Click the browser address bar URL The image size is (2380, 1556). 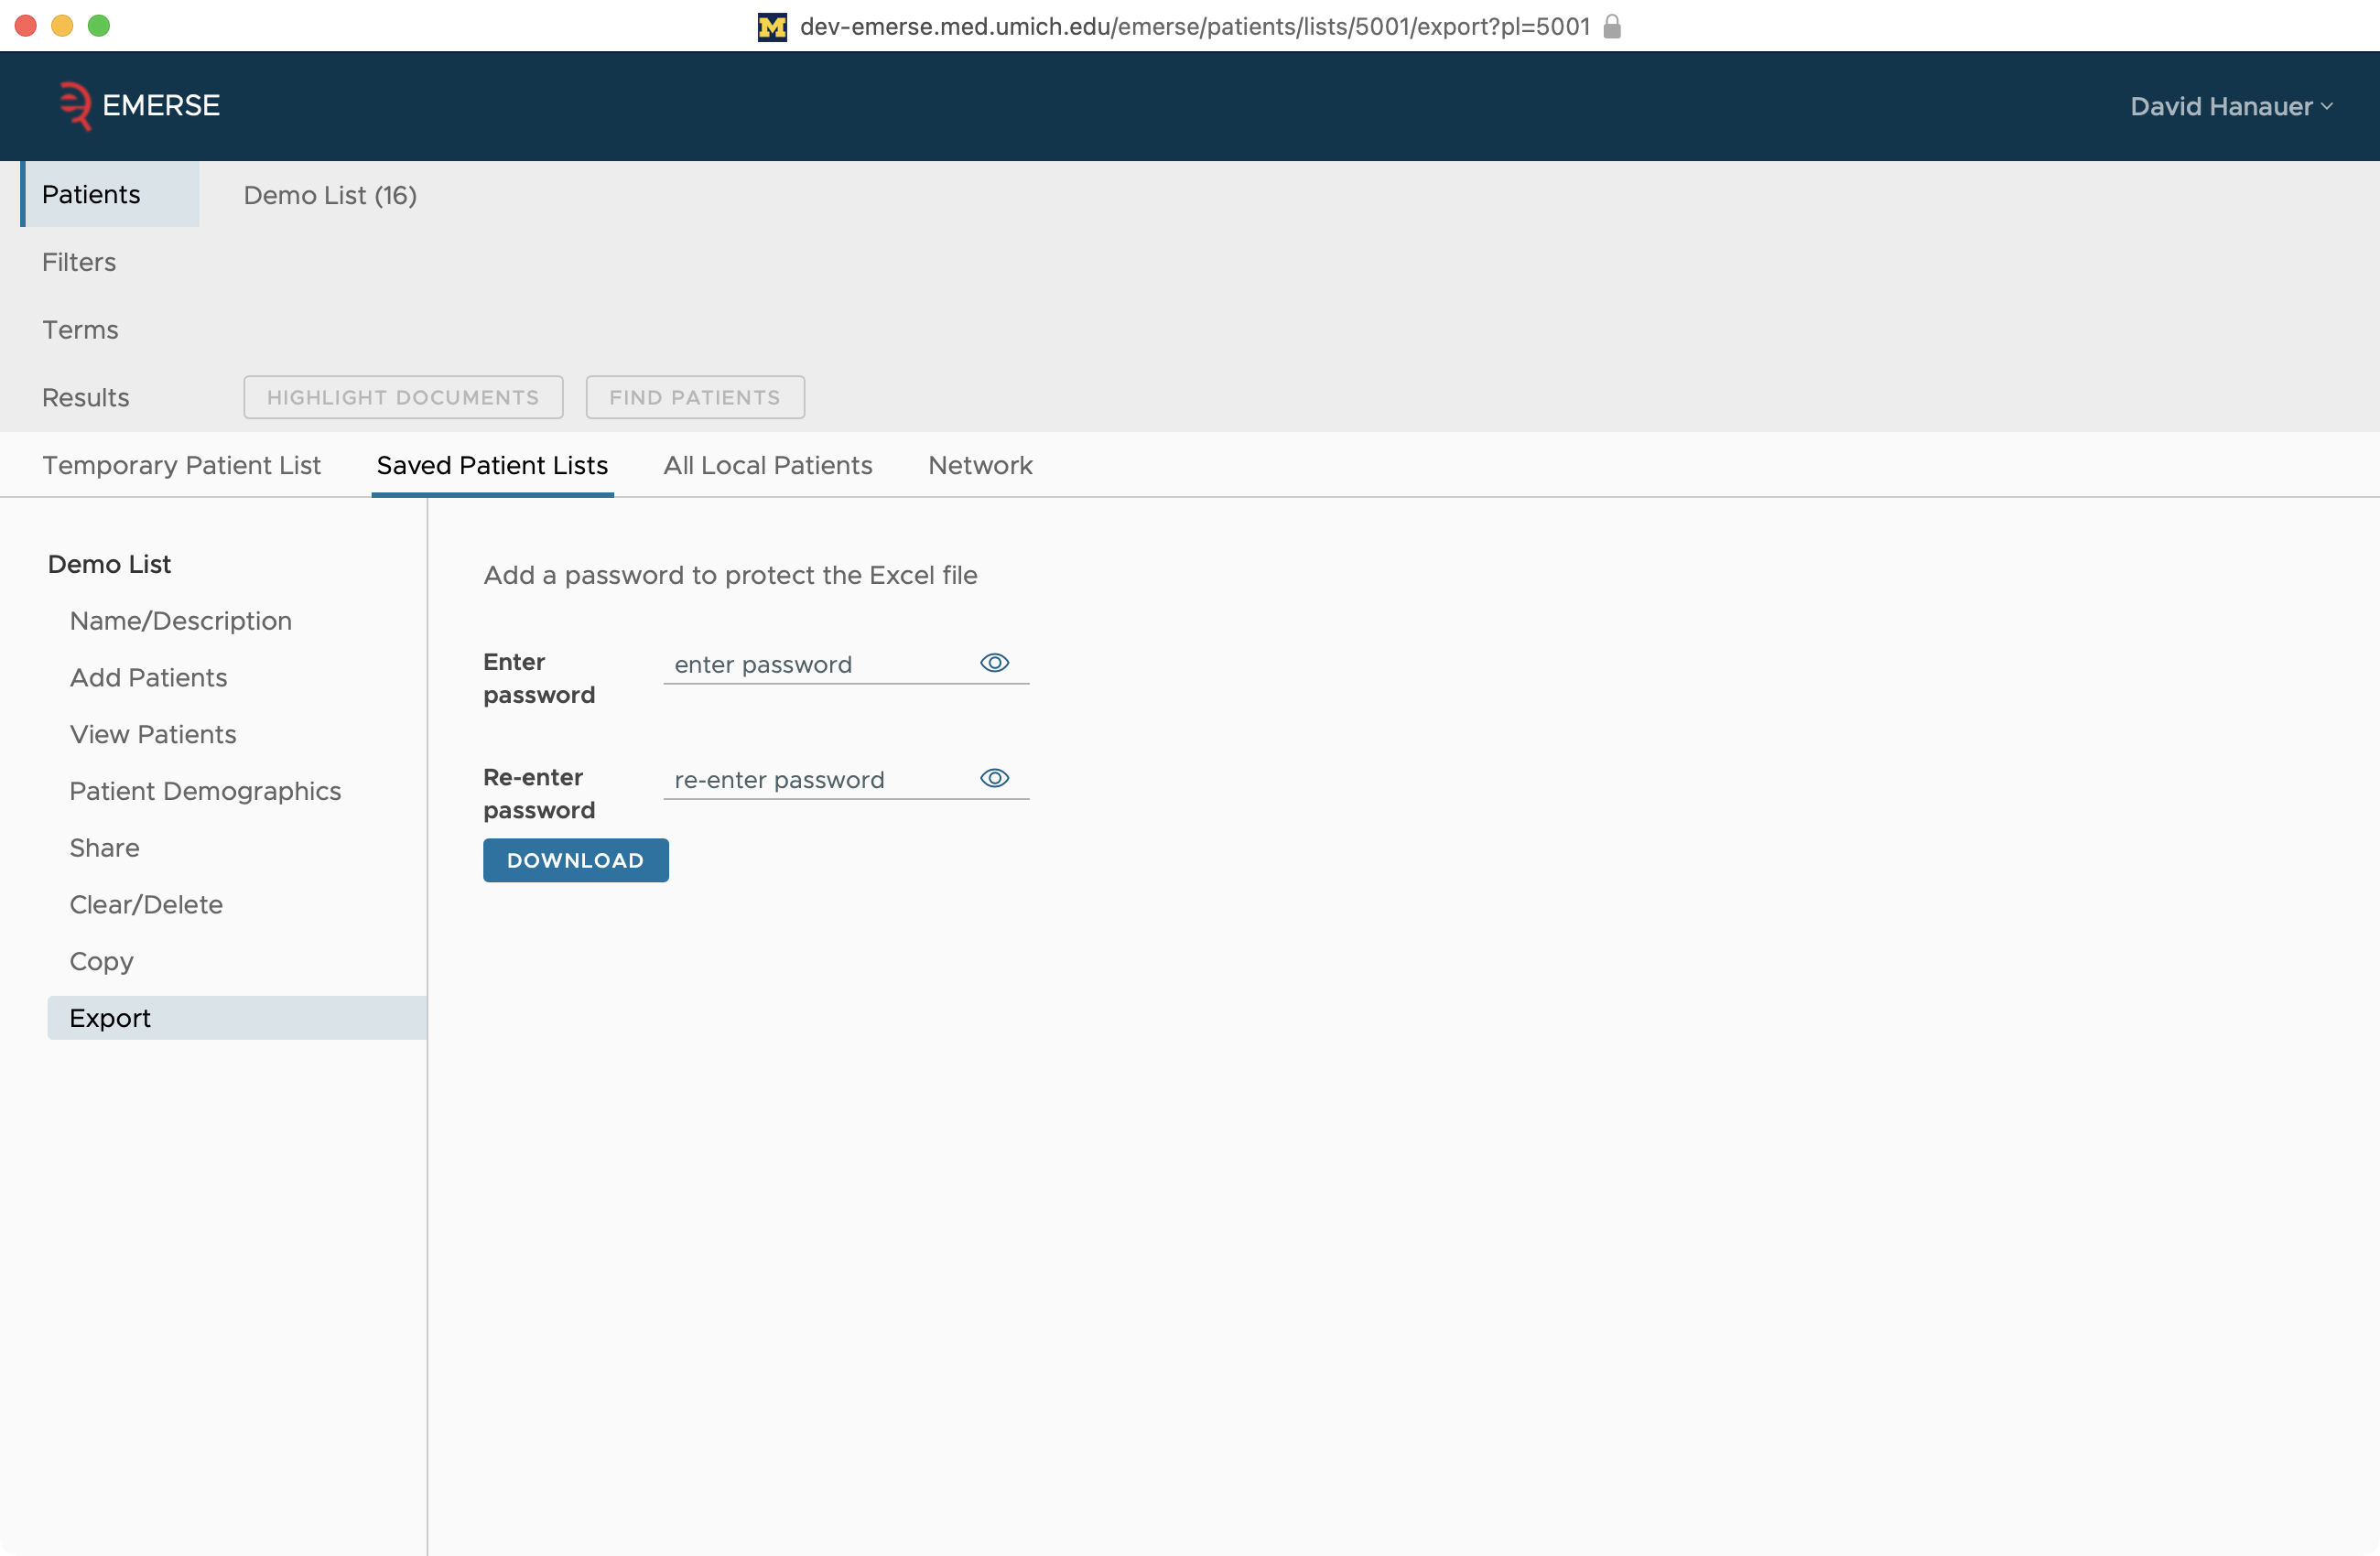[x=1195, y=26]
